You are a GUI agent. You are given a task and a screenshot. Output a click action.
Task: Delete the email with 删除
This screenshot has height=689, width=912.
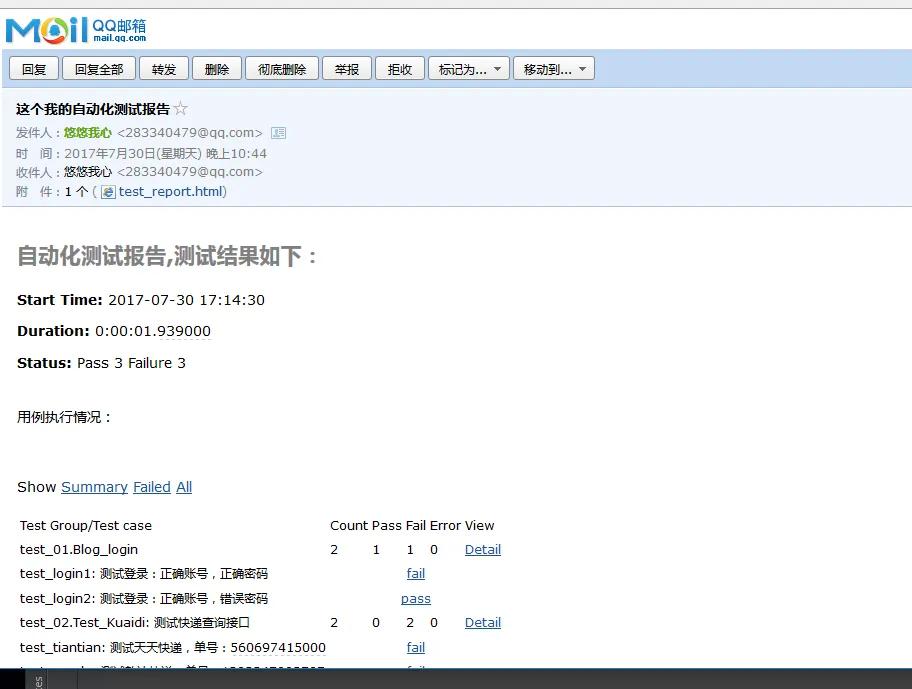coord(217,69)
